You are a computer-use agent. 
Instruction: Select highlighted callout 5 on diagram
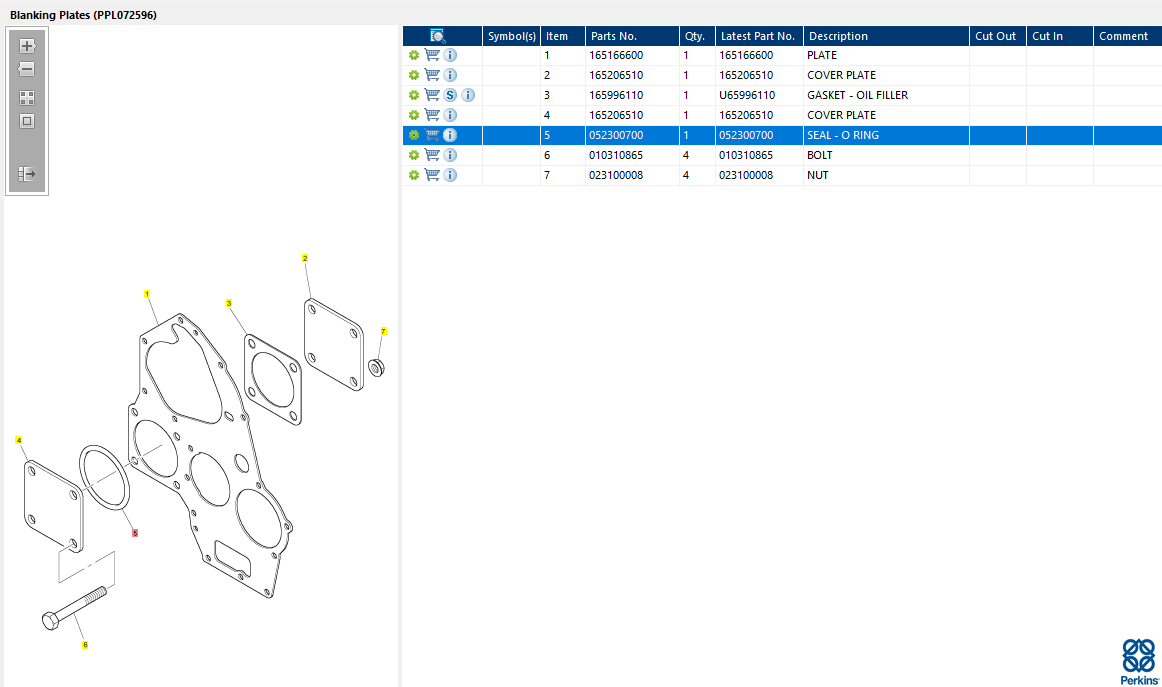tap(135, 533)
